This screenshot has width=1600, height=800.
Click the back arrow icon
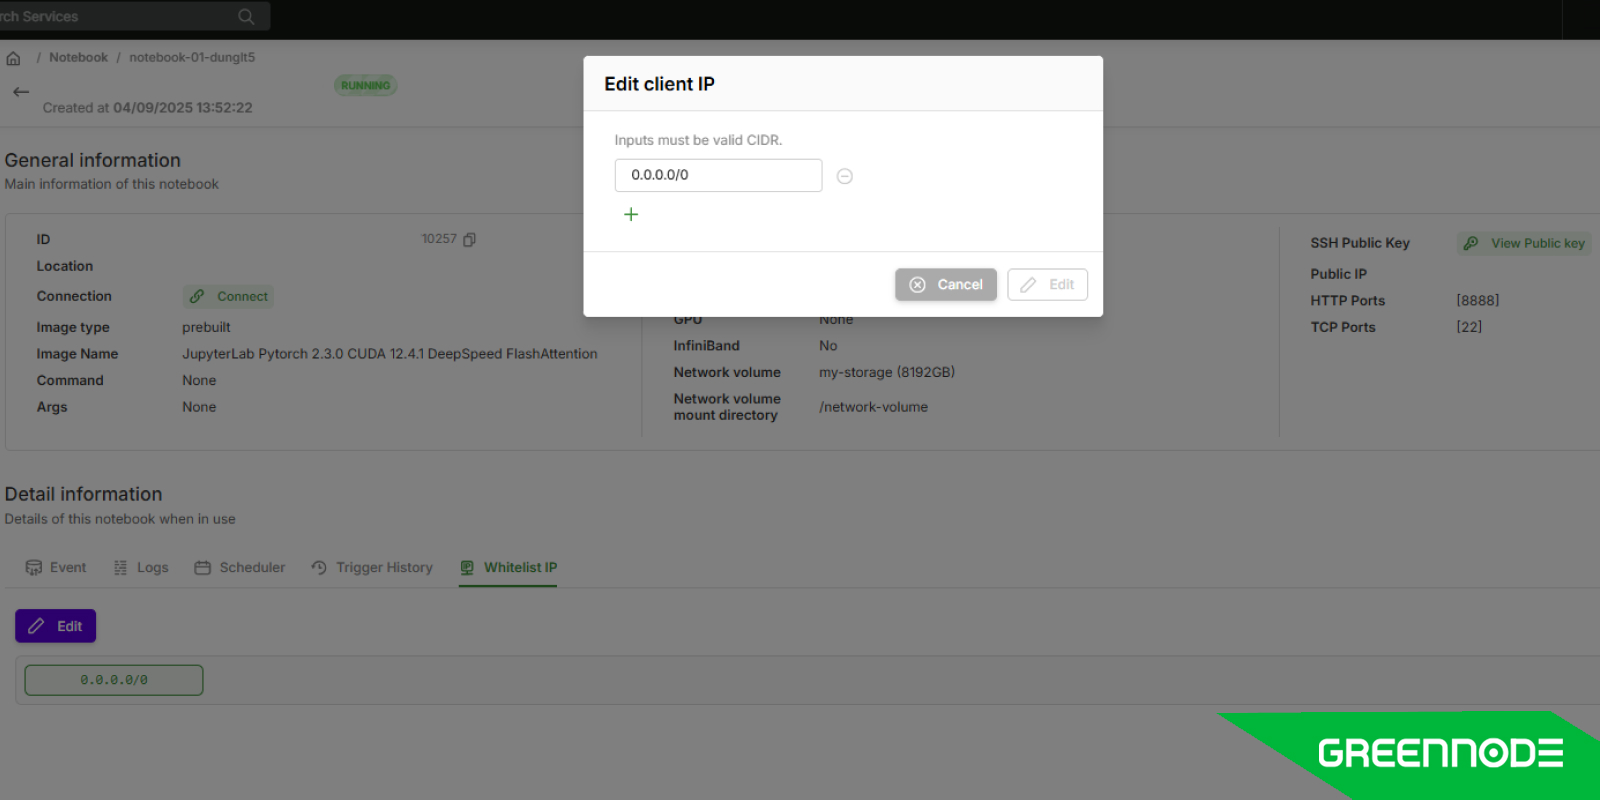tap(21, 92)
